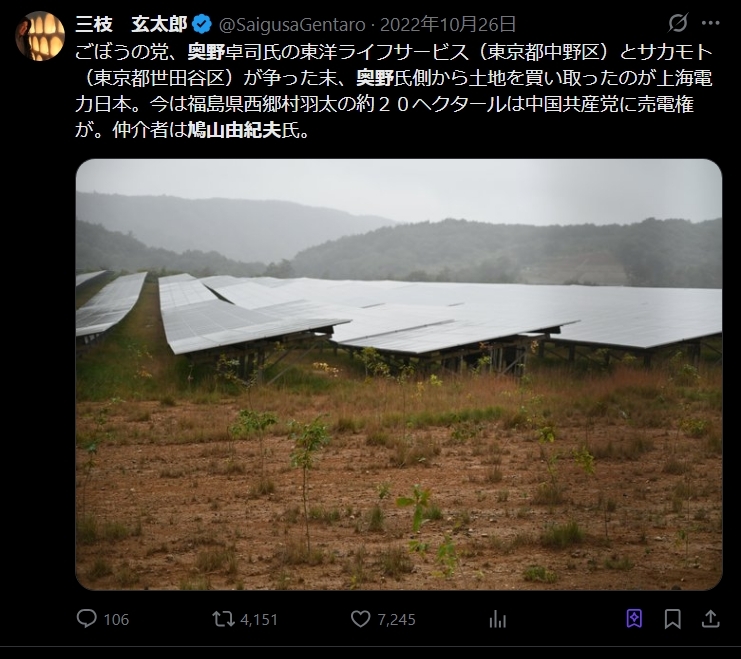
Task: Open the @SaigusaGentaro handle link
Action: tap(288, 23)
